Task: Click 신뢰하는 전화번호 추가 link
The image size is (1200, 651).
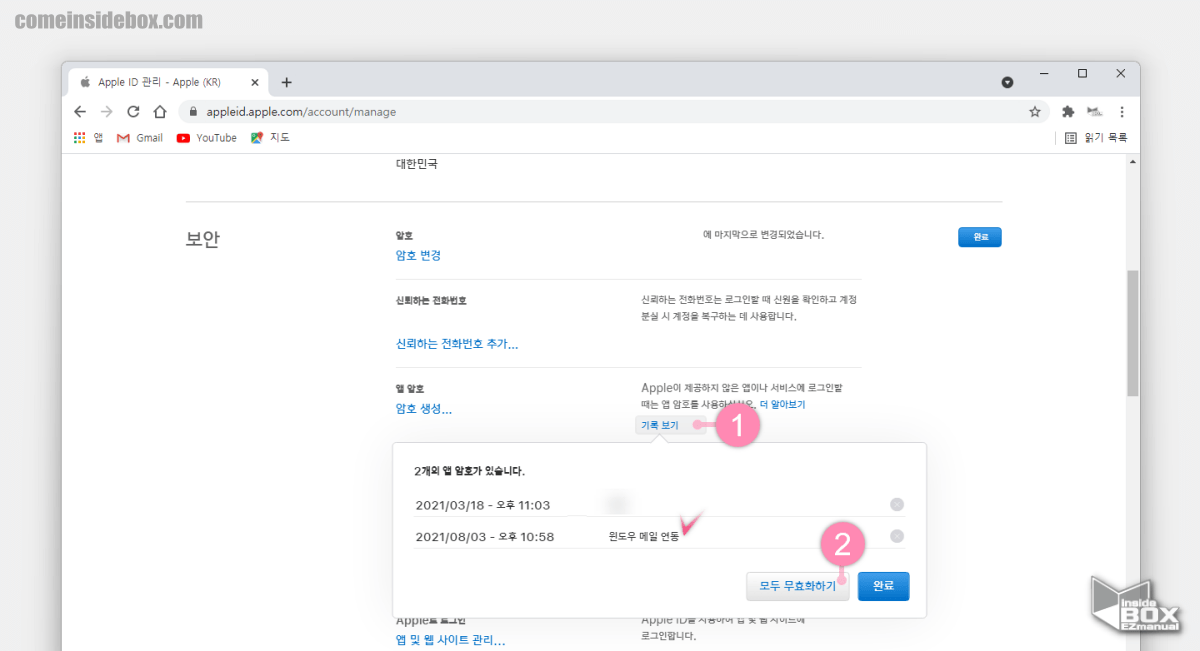Action: [x=457, y=344]
